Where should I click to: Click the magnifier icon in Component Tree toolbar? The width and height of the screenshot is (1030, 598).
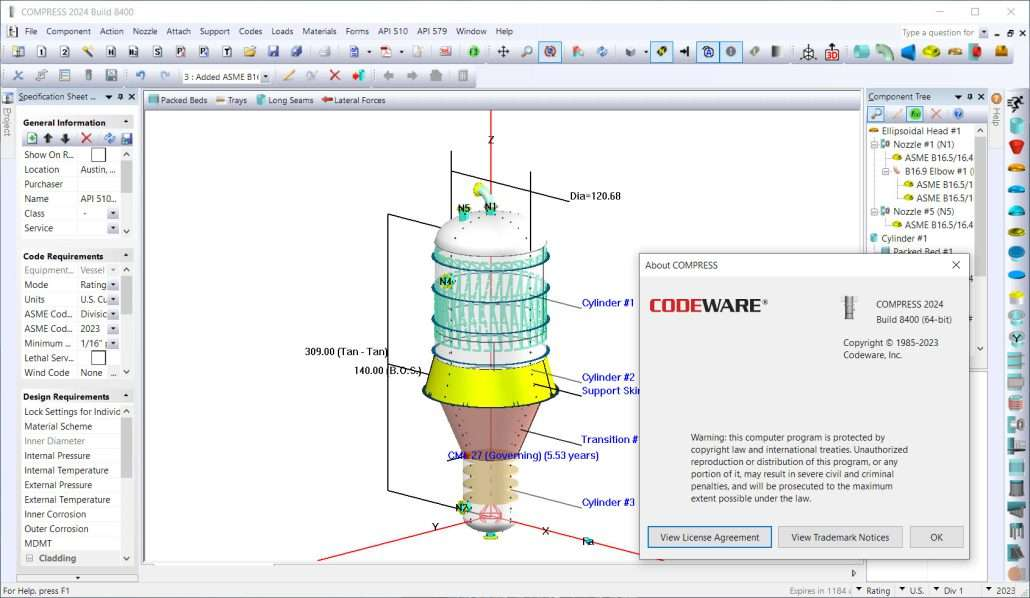point(876,114)
